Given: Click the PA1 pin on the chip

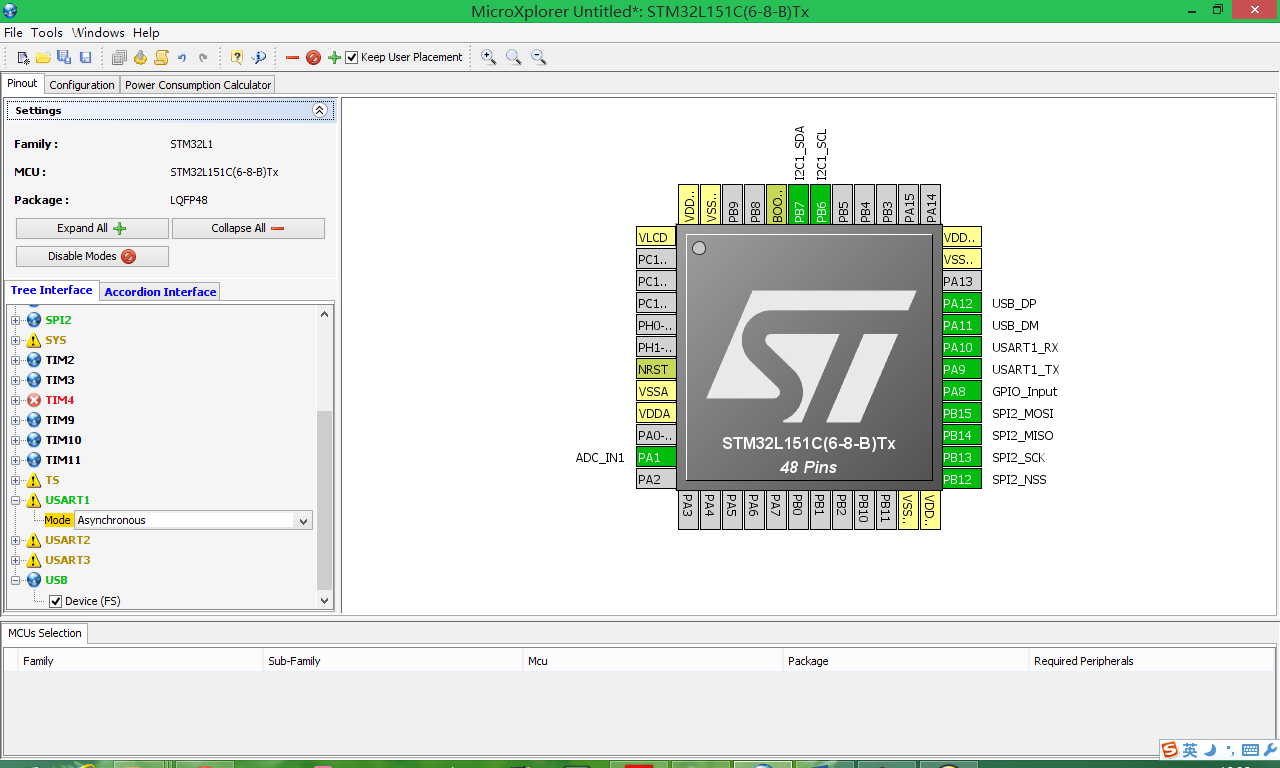Looking at the screenshot, I should coord(656,457).
